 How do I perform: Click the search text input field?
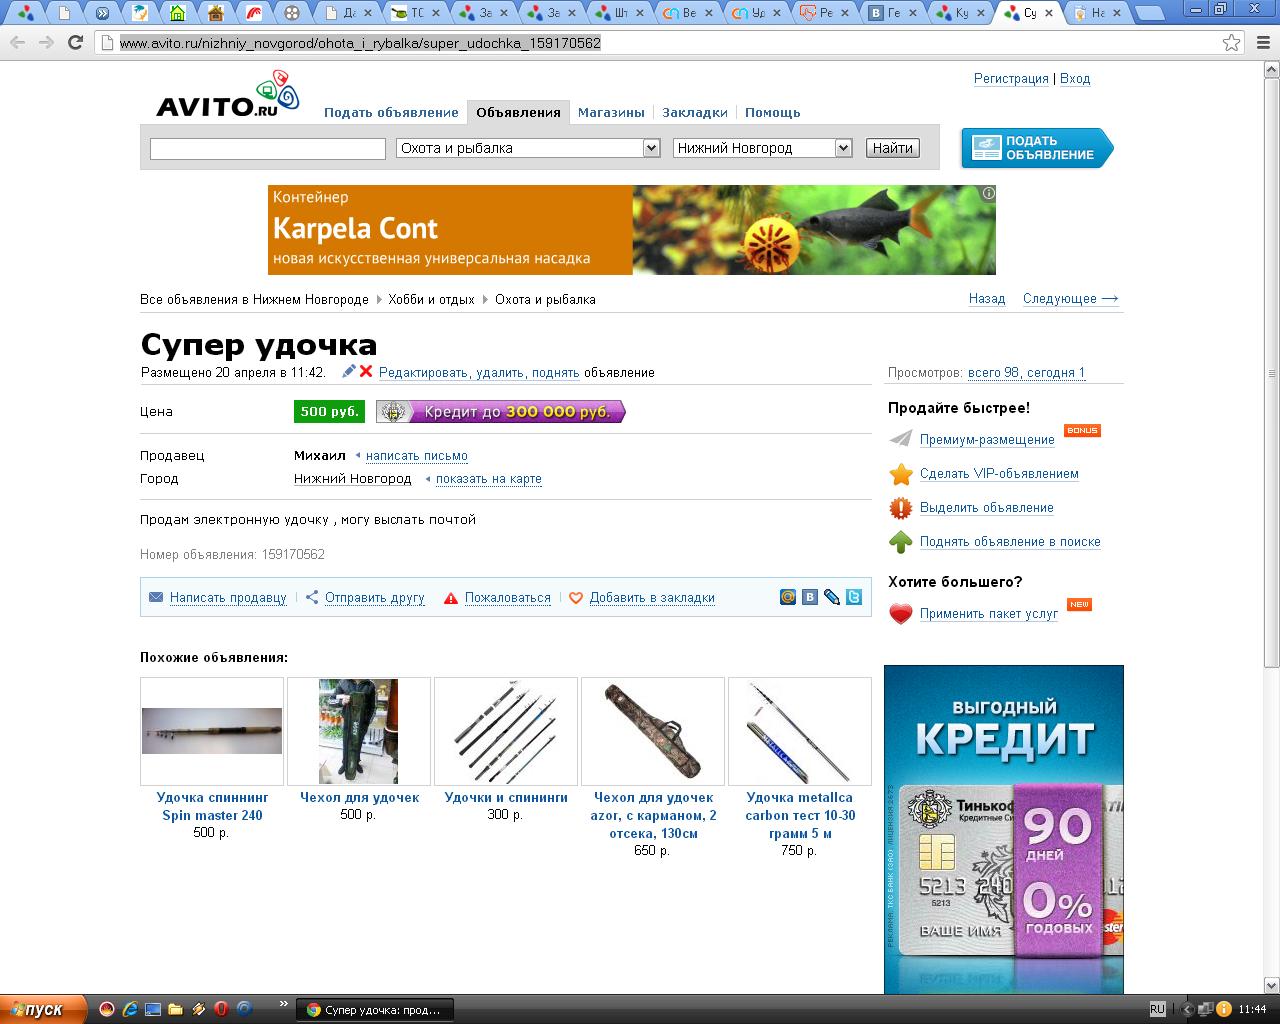point(268,149)
